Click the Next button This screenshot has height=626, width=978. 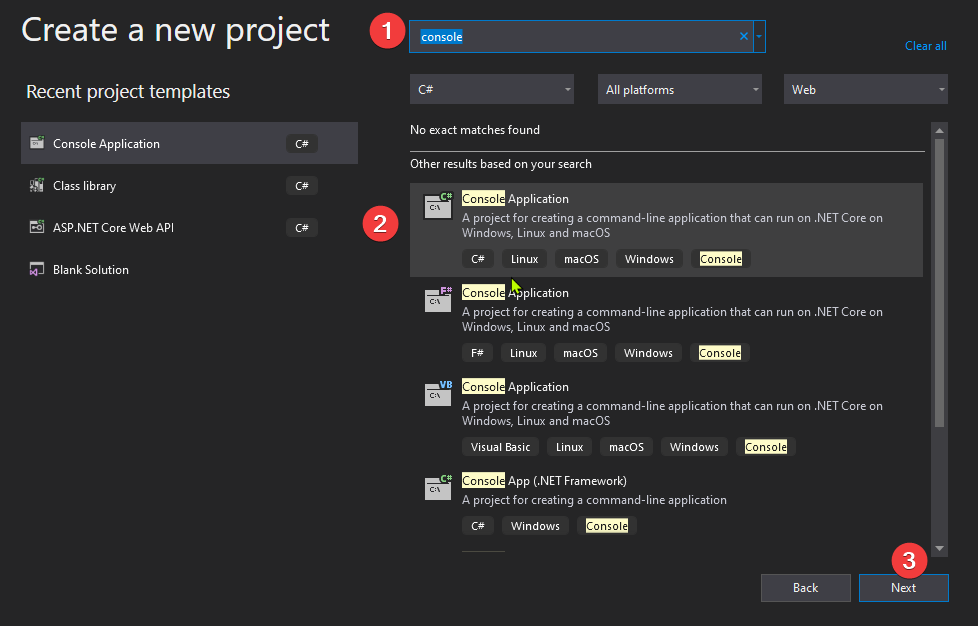903,587
